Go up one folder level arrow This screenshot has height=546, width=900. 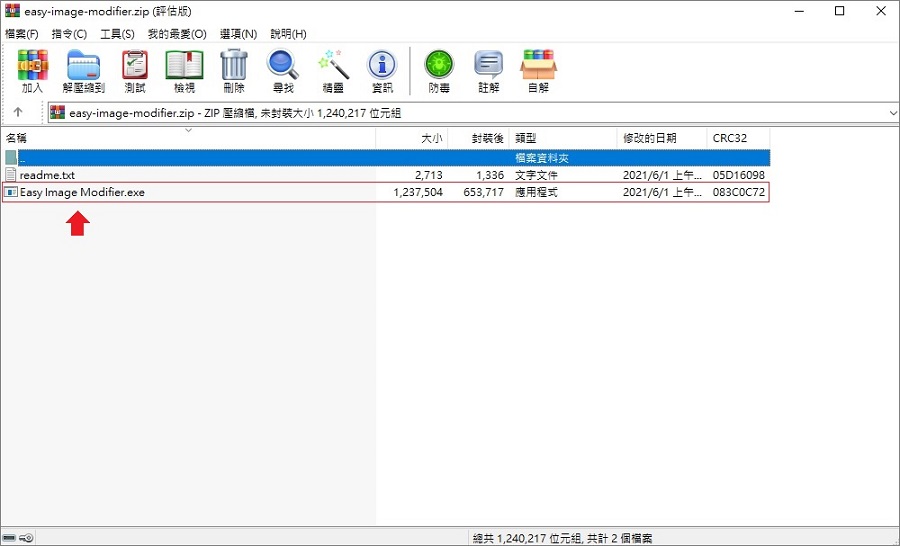click(x=18, y=112)
